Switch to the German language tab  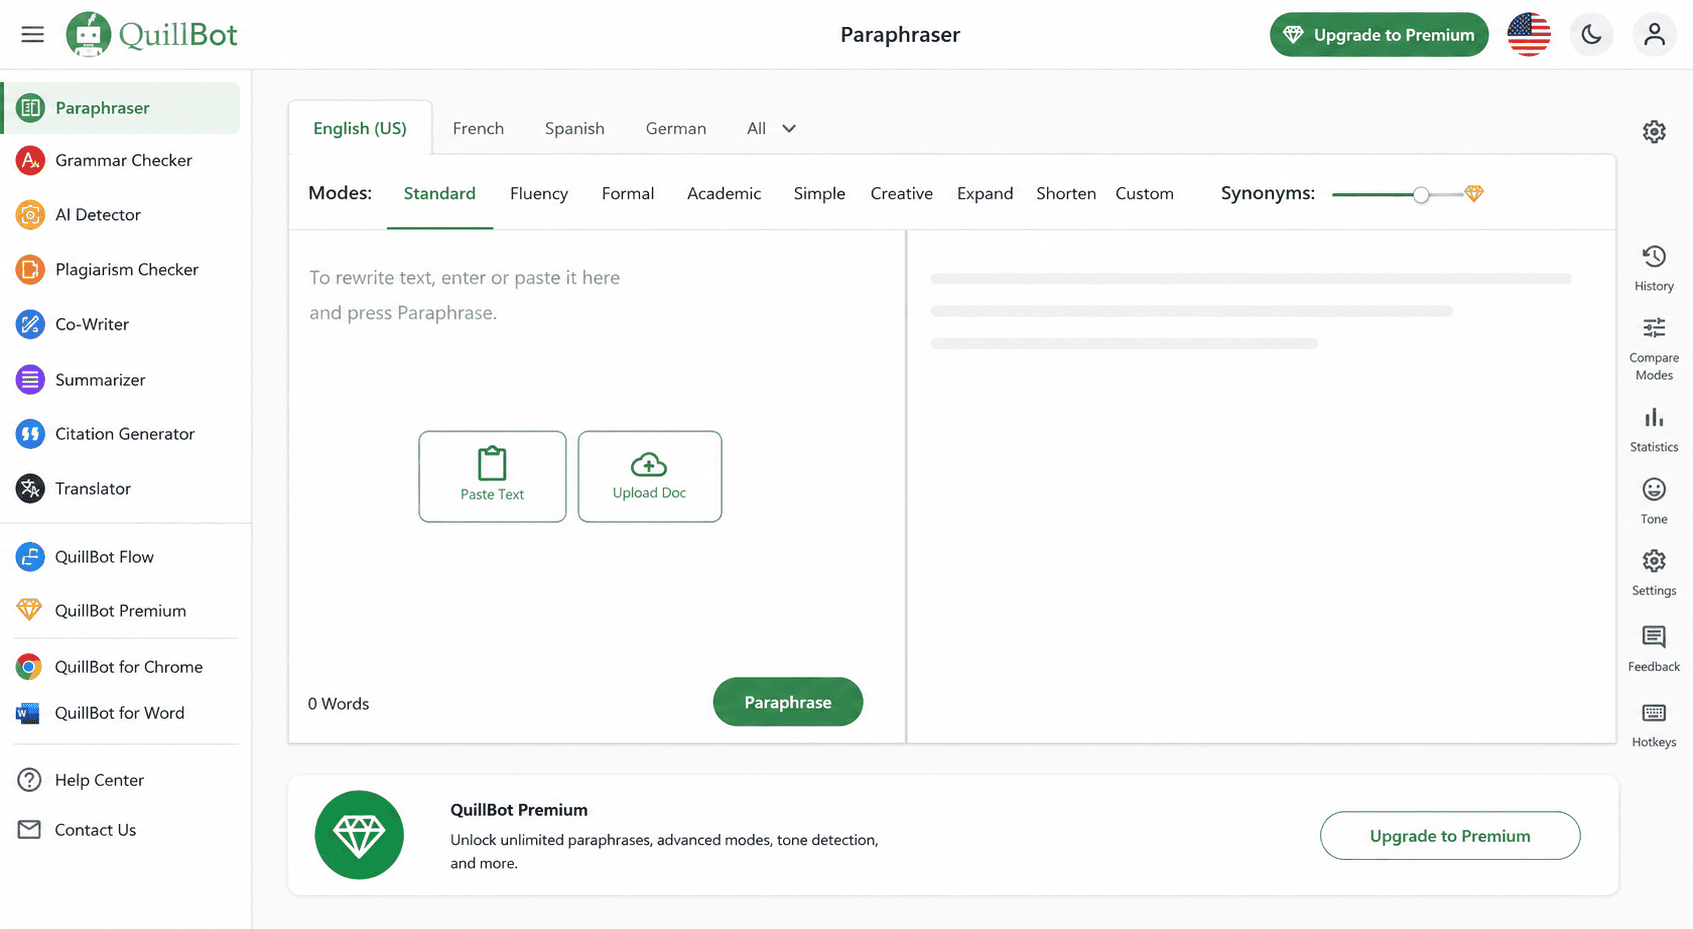pyautogui.click(x=676, y=129)
